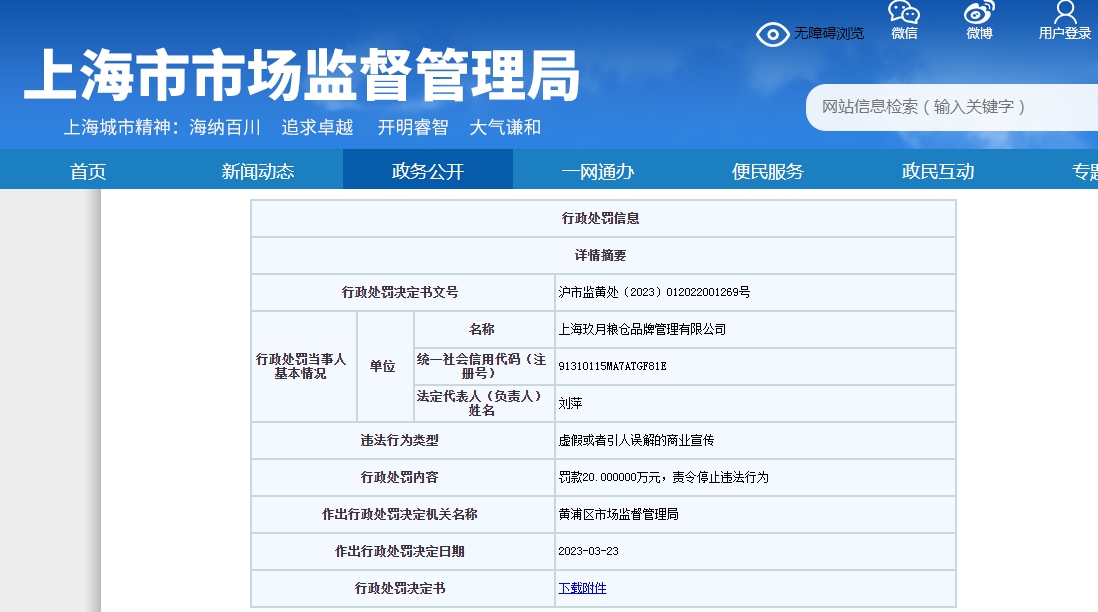Select the decision number 沪市监黄处〔2023〕012022001269号
The height and width of the screenshot is (612, 1098).
tap(654, 292)
